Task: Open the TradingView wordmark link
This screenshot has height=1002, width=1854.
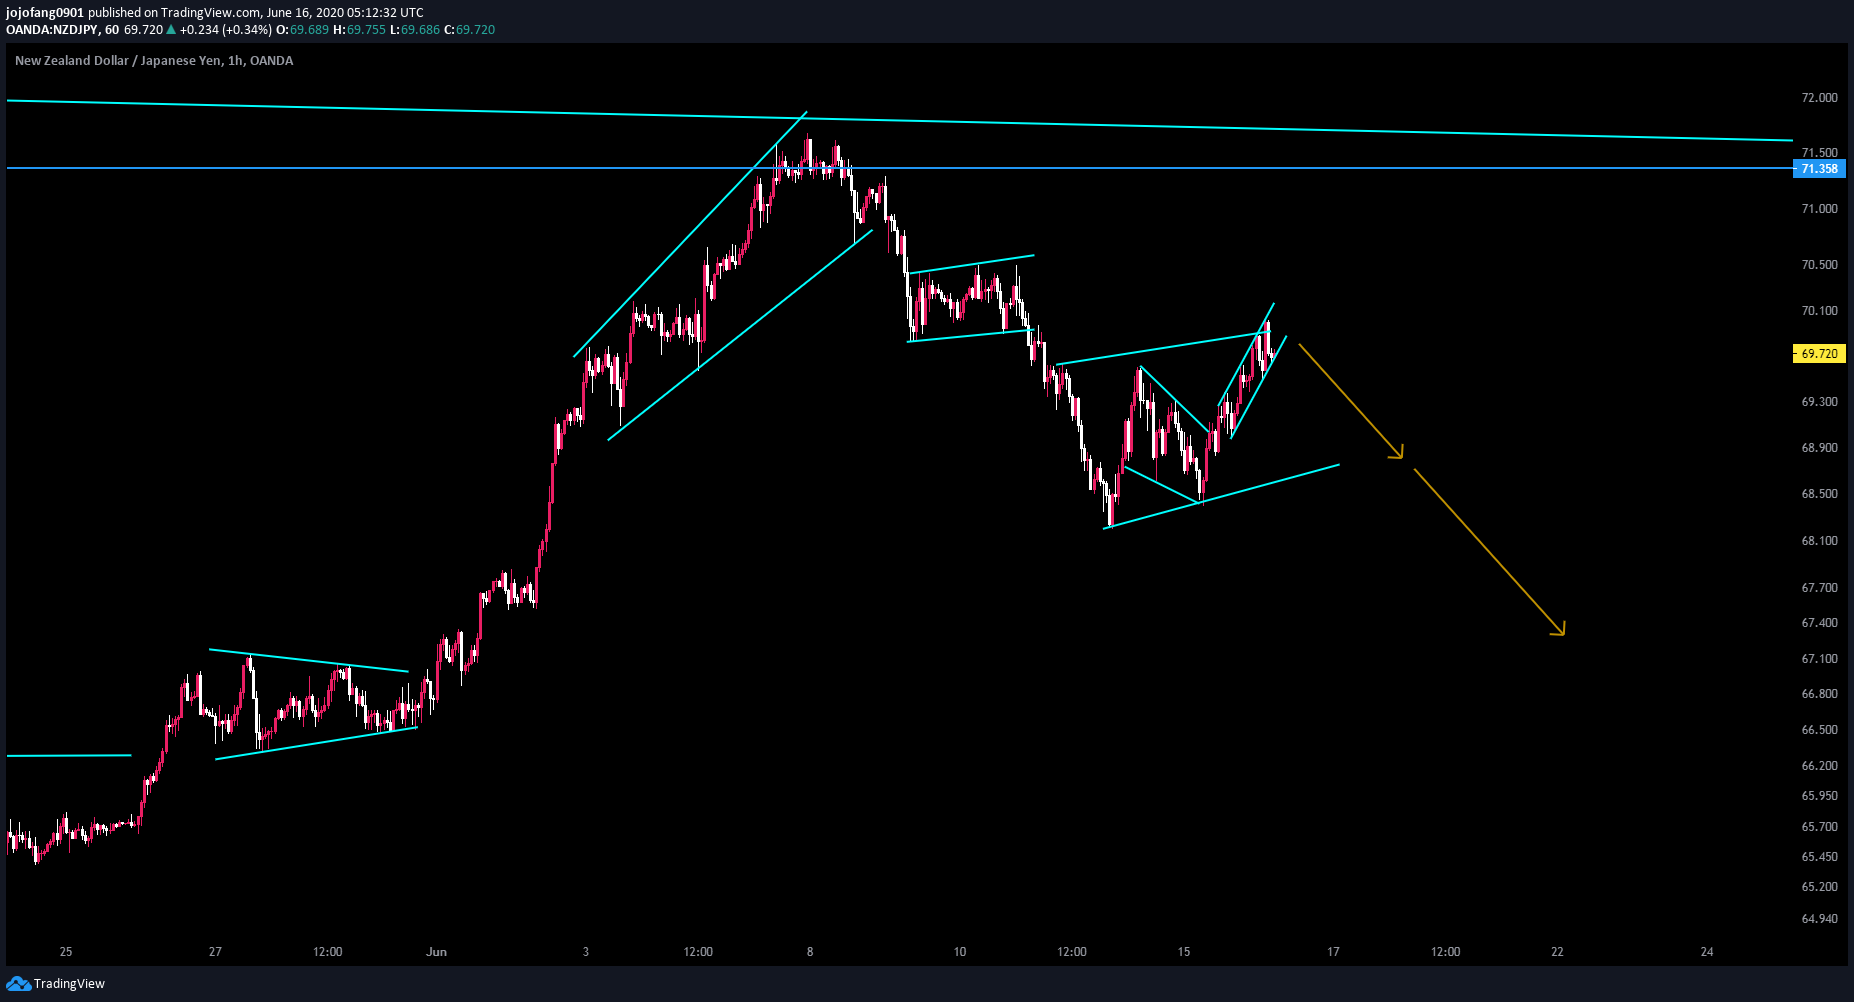Action: (69, 984)
